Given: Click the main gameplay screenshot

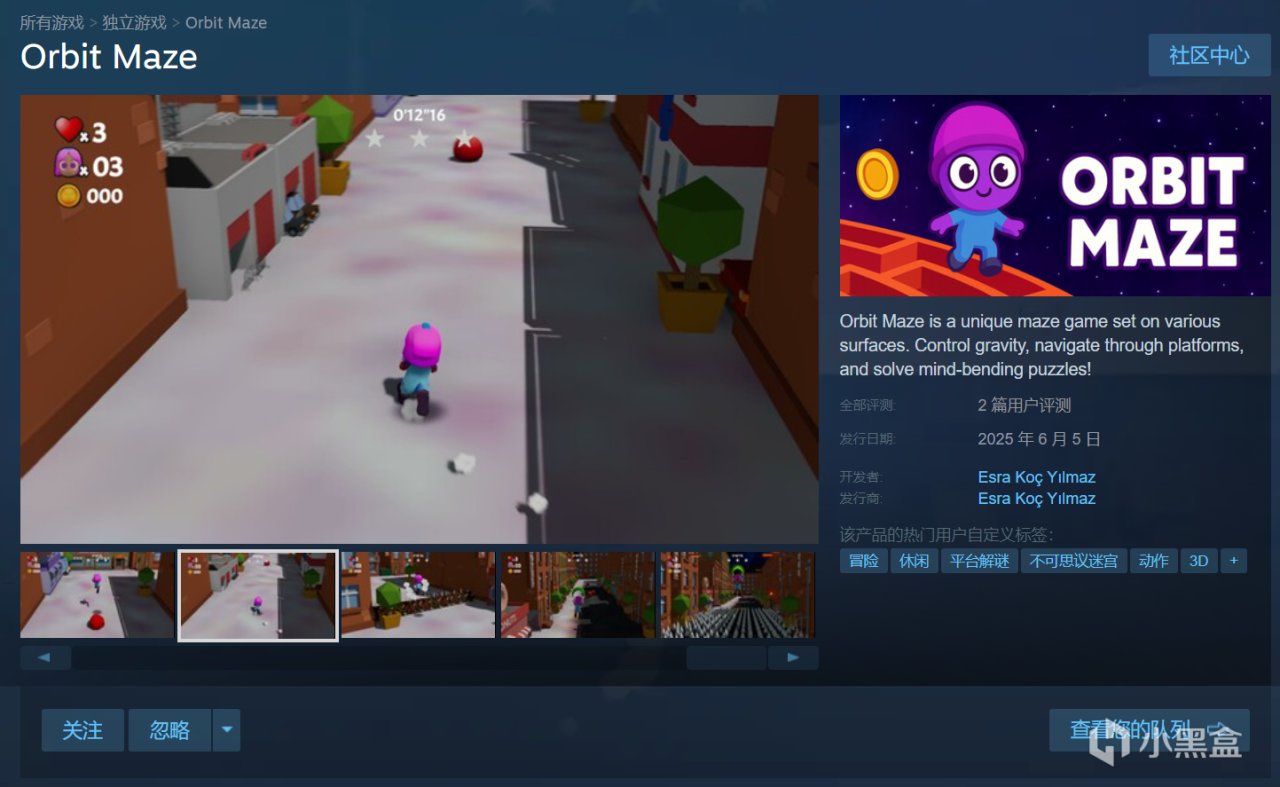Looking at the screenshot, I should (419, 319).
